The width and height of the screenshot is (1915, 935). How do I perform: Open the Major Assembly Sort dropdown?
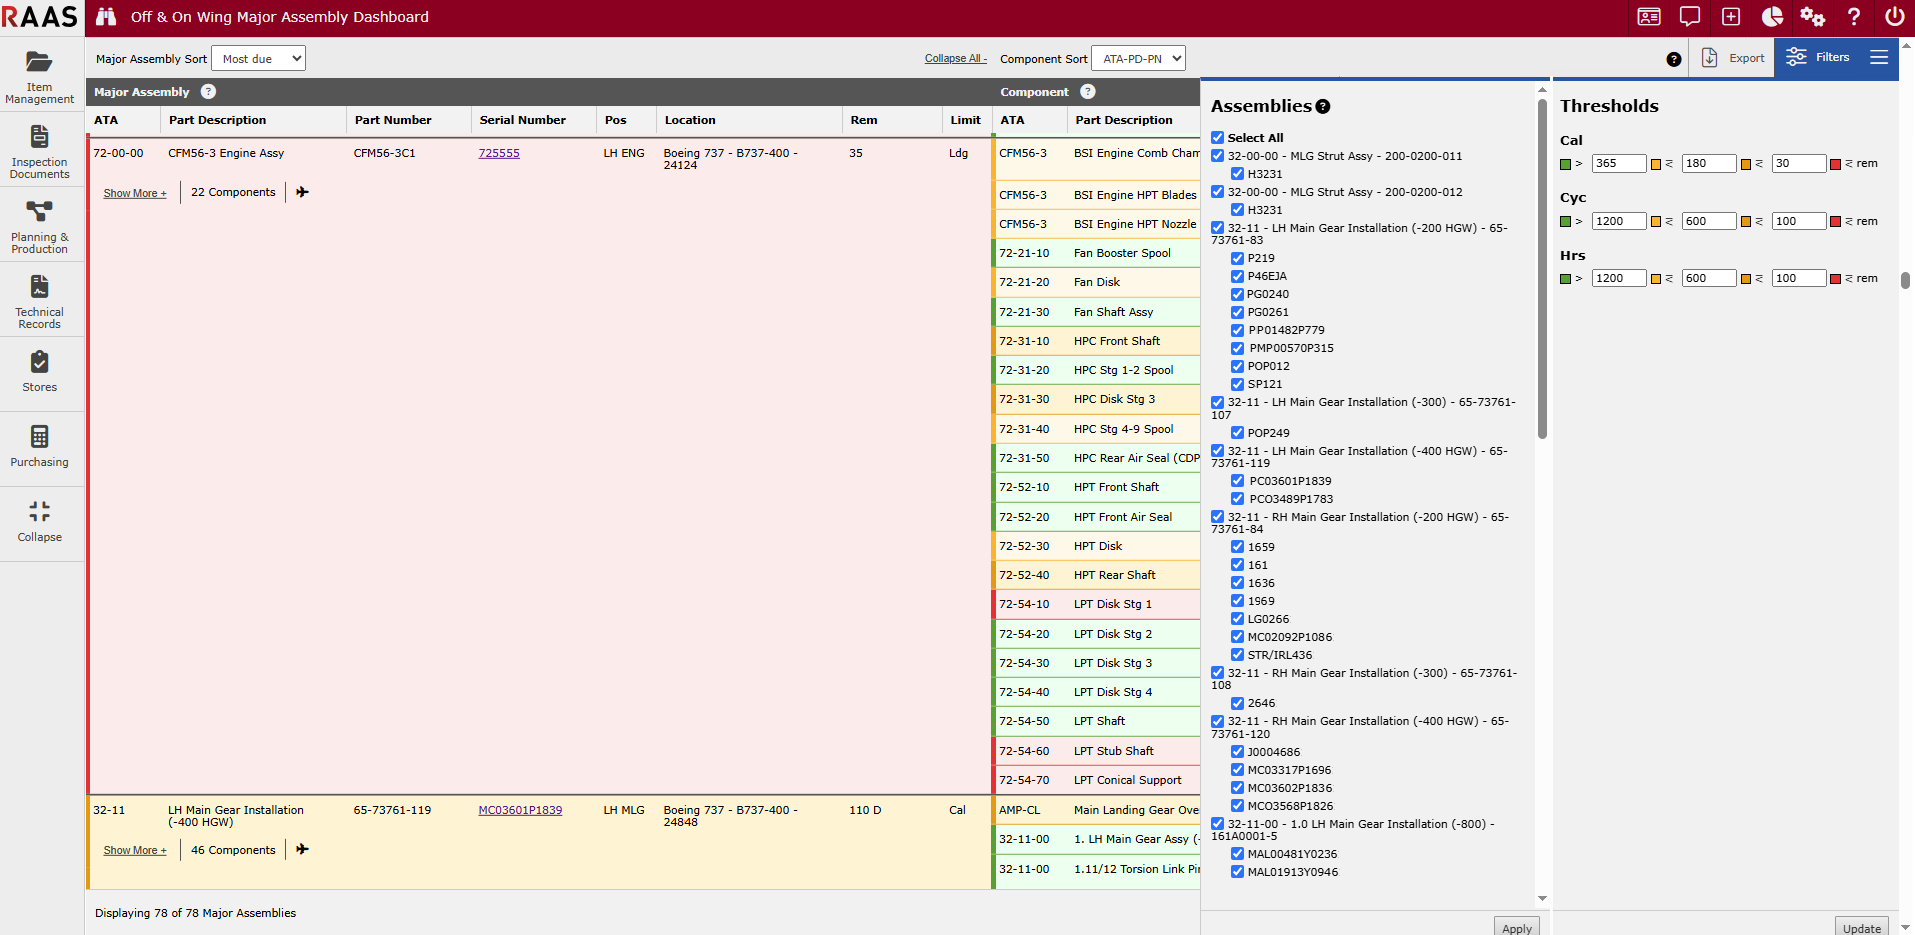[x=259, y=59]
